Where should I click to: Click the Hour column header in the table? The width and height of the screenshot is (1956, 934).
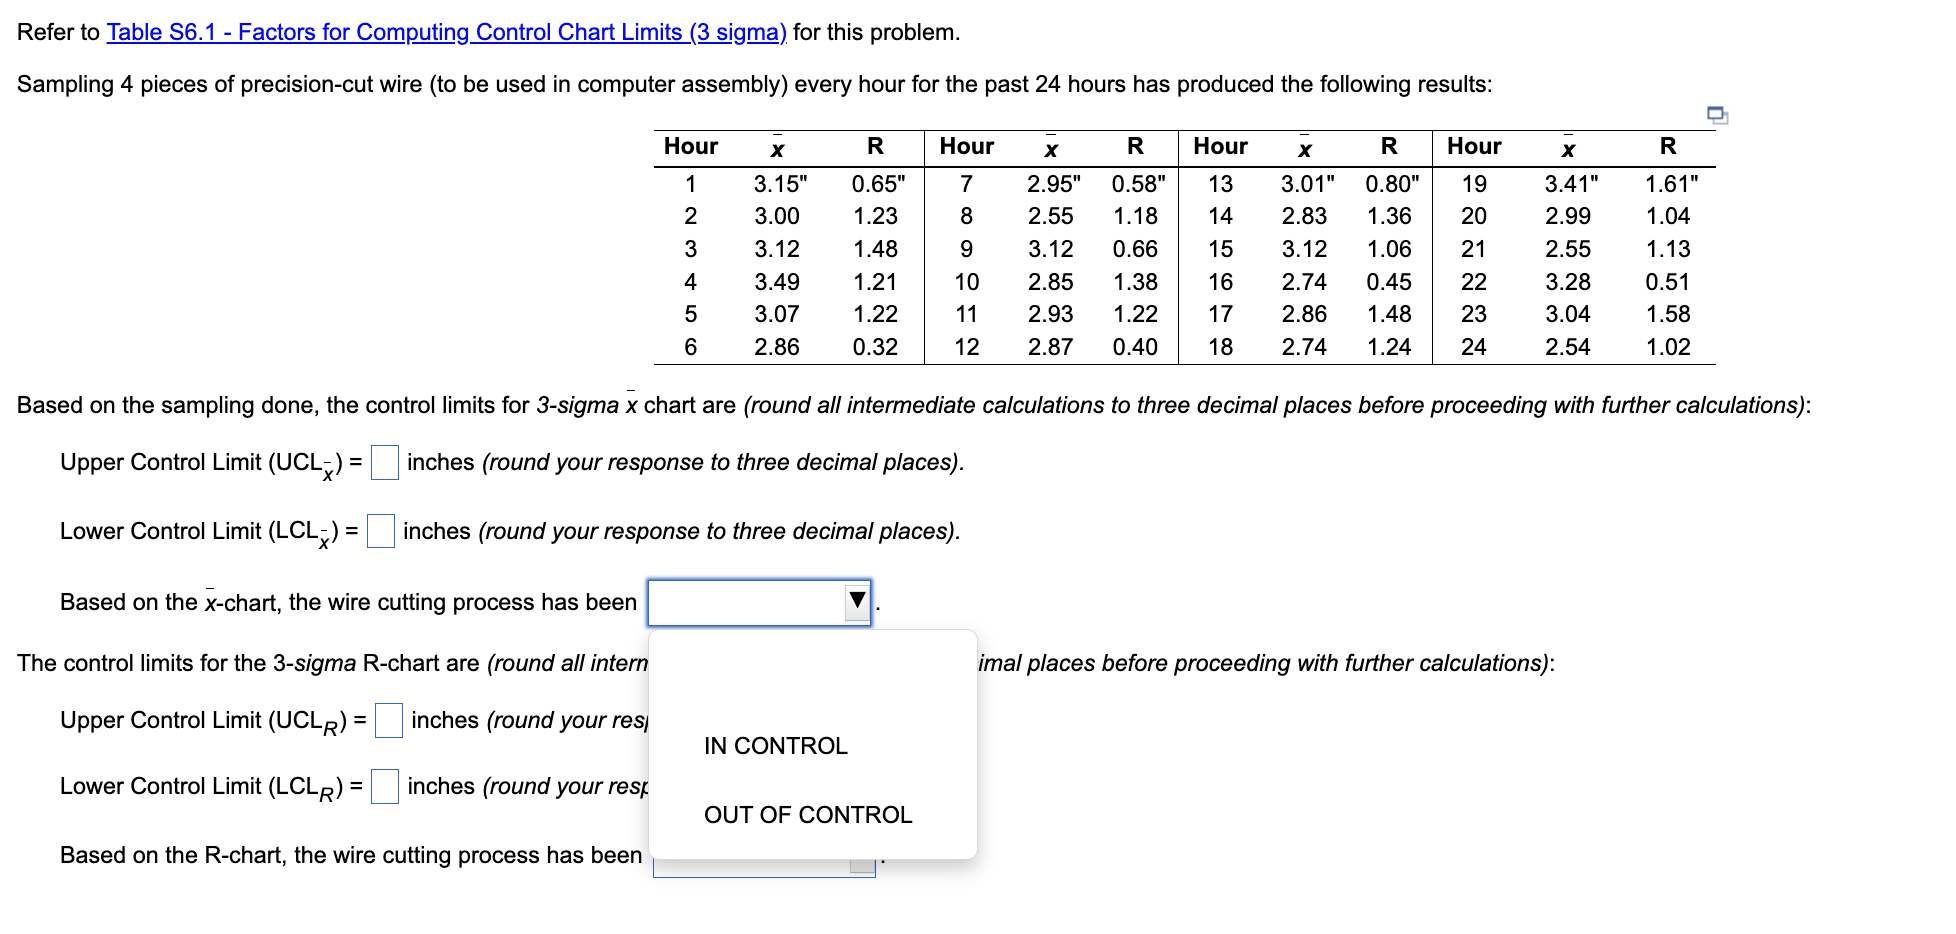pyautogui.click(x=690, y=146)
